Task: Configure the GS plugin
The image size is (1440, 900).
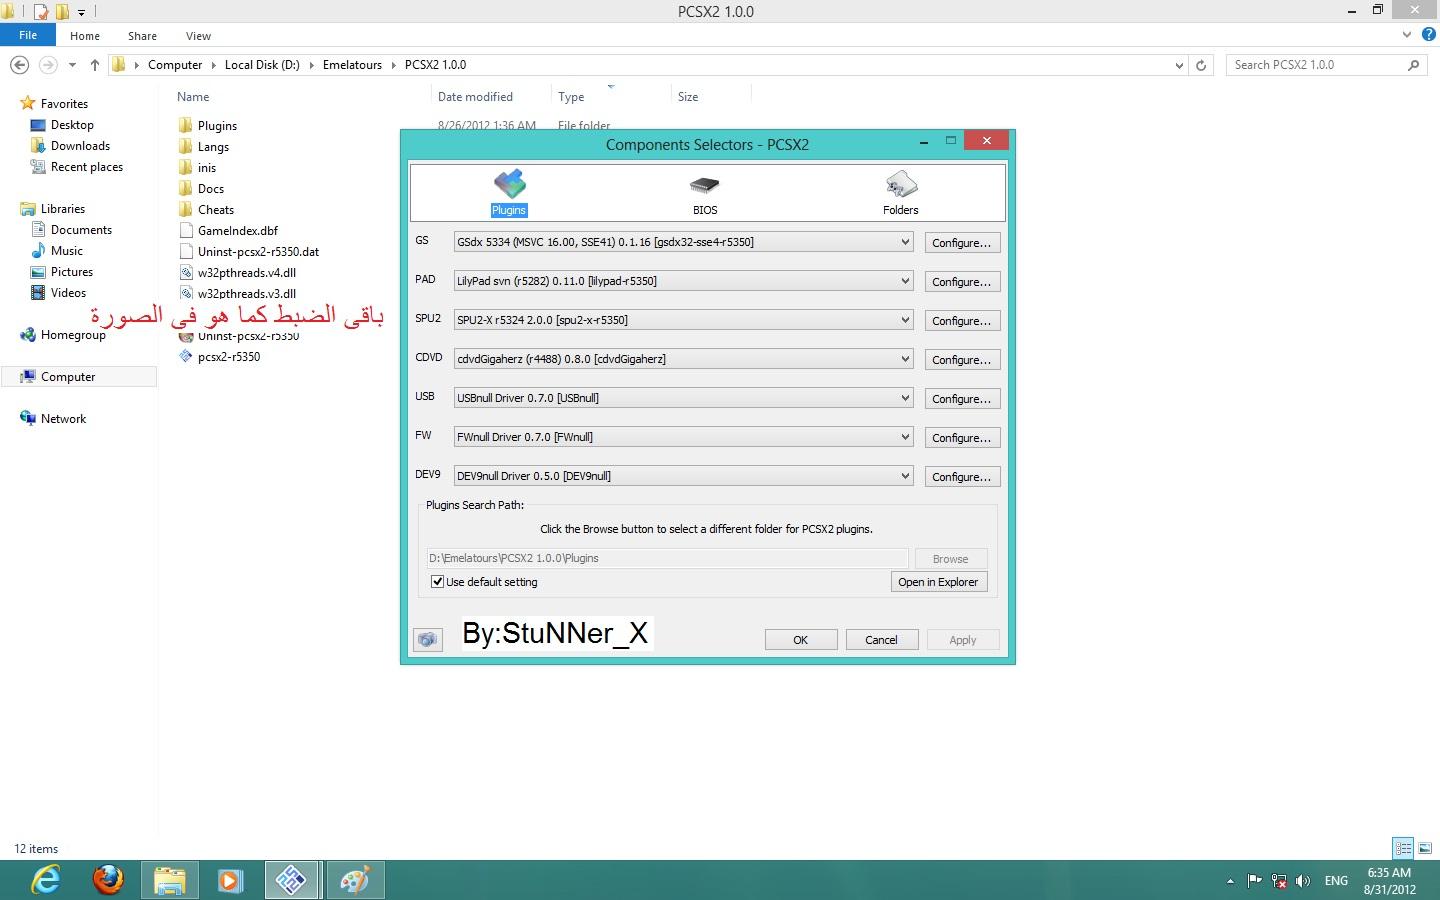Action: [962, 243]
